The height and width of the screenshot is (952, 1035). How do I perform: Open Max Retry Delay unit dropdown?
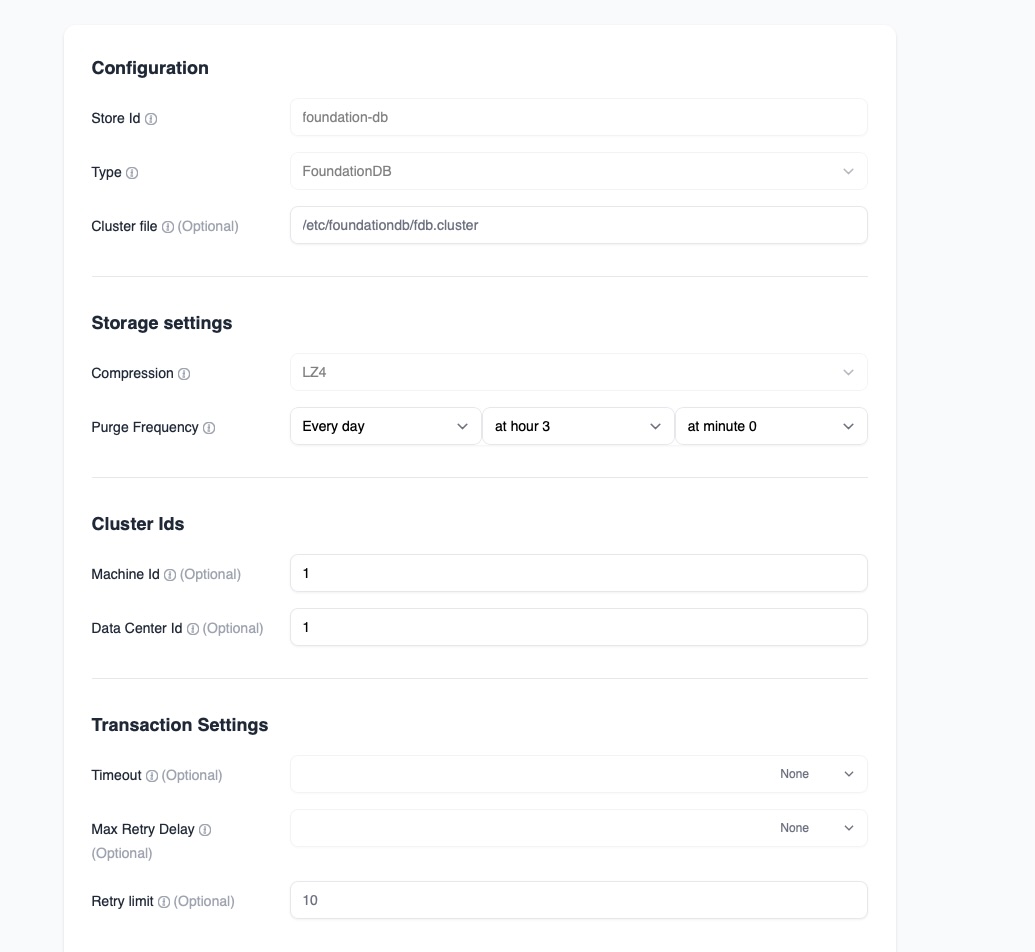point(816,828)
